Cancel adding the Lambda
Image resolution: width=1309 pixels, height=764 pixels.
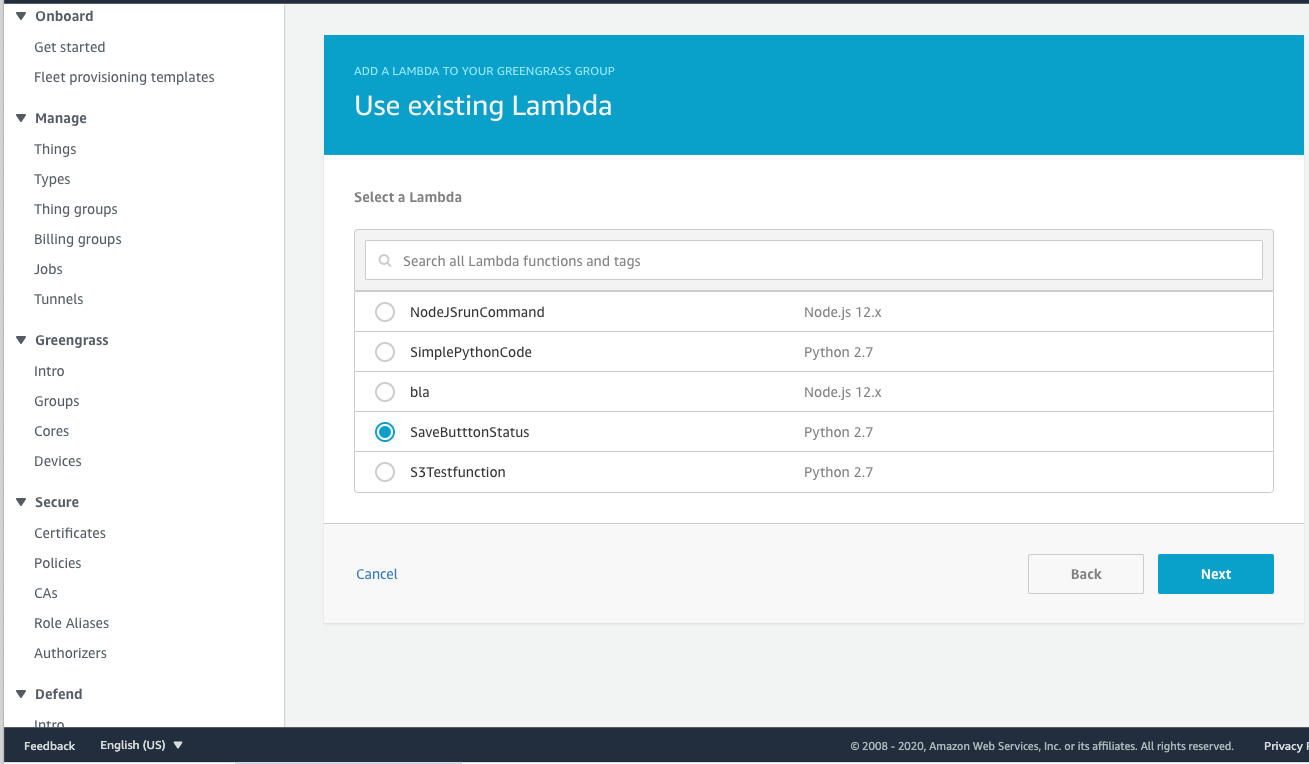tap(376, 573)
